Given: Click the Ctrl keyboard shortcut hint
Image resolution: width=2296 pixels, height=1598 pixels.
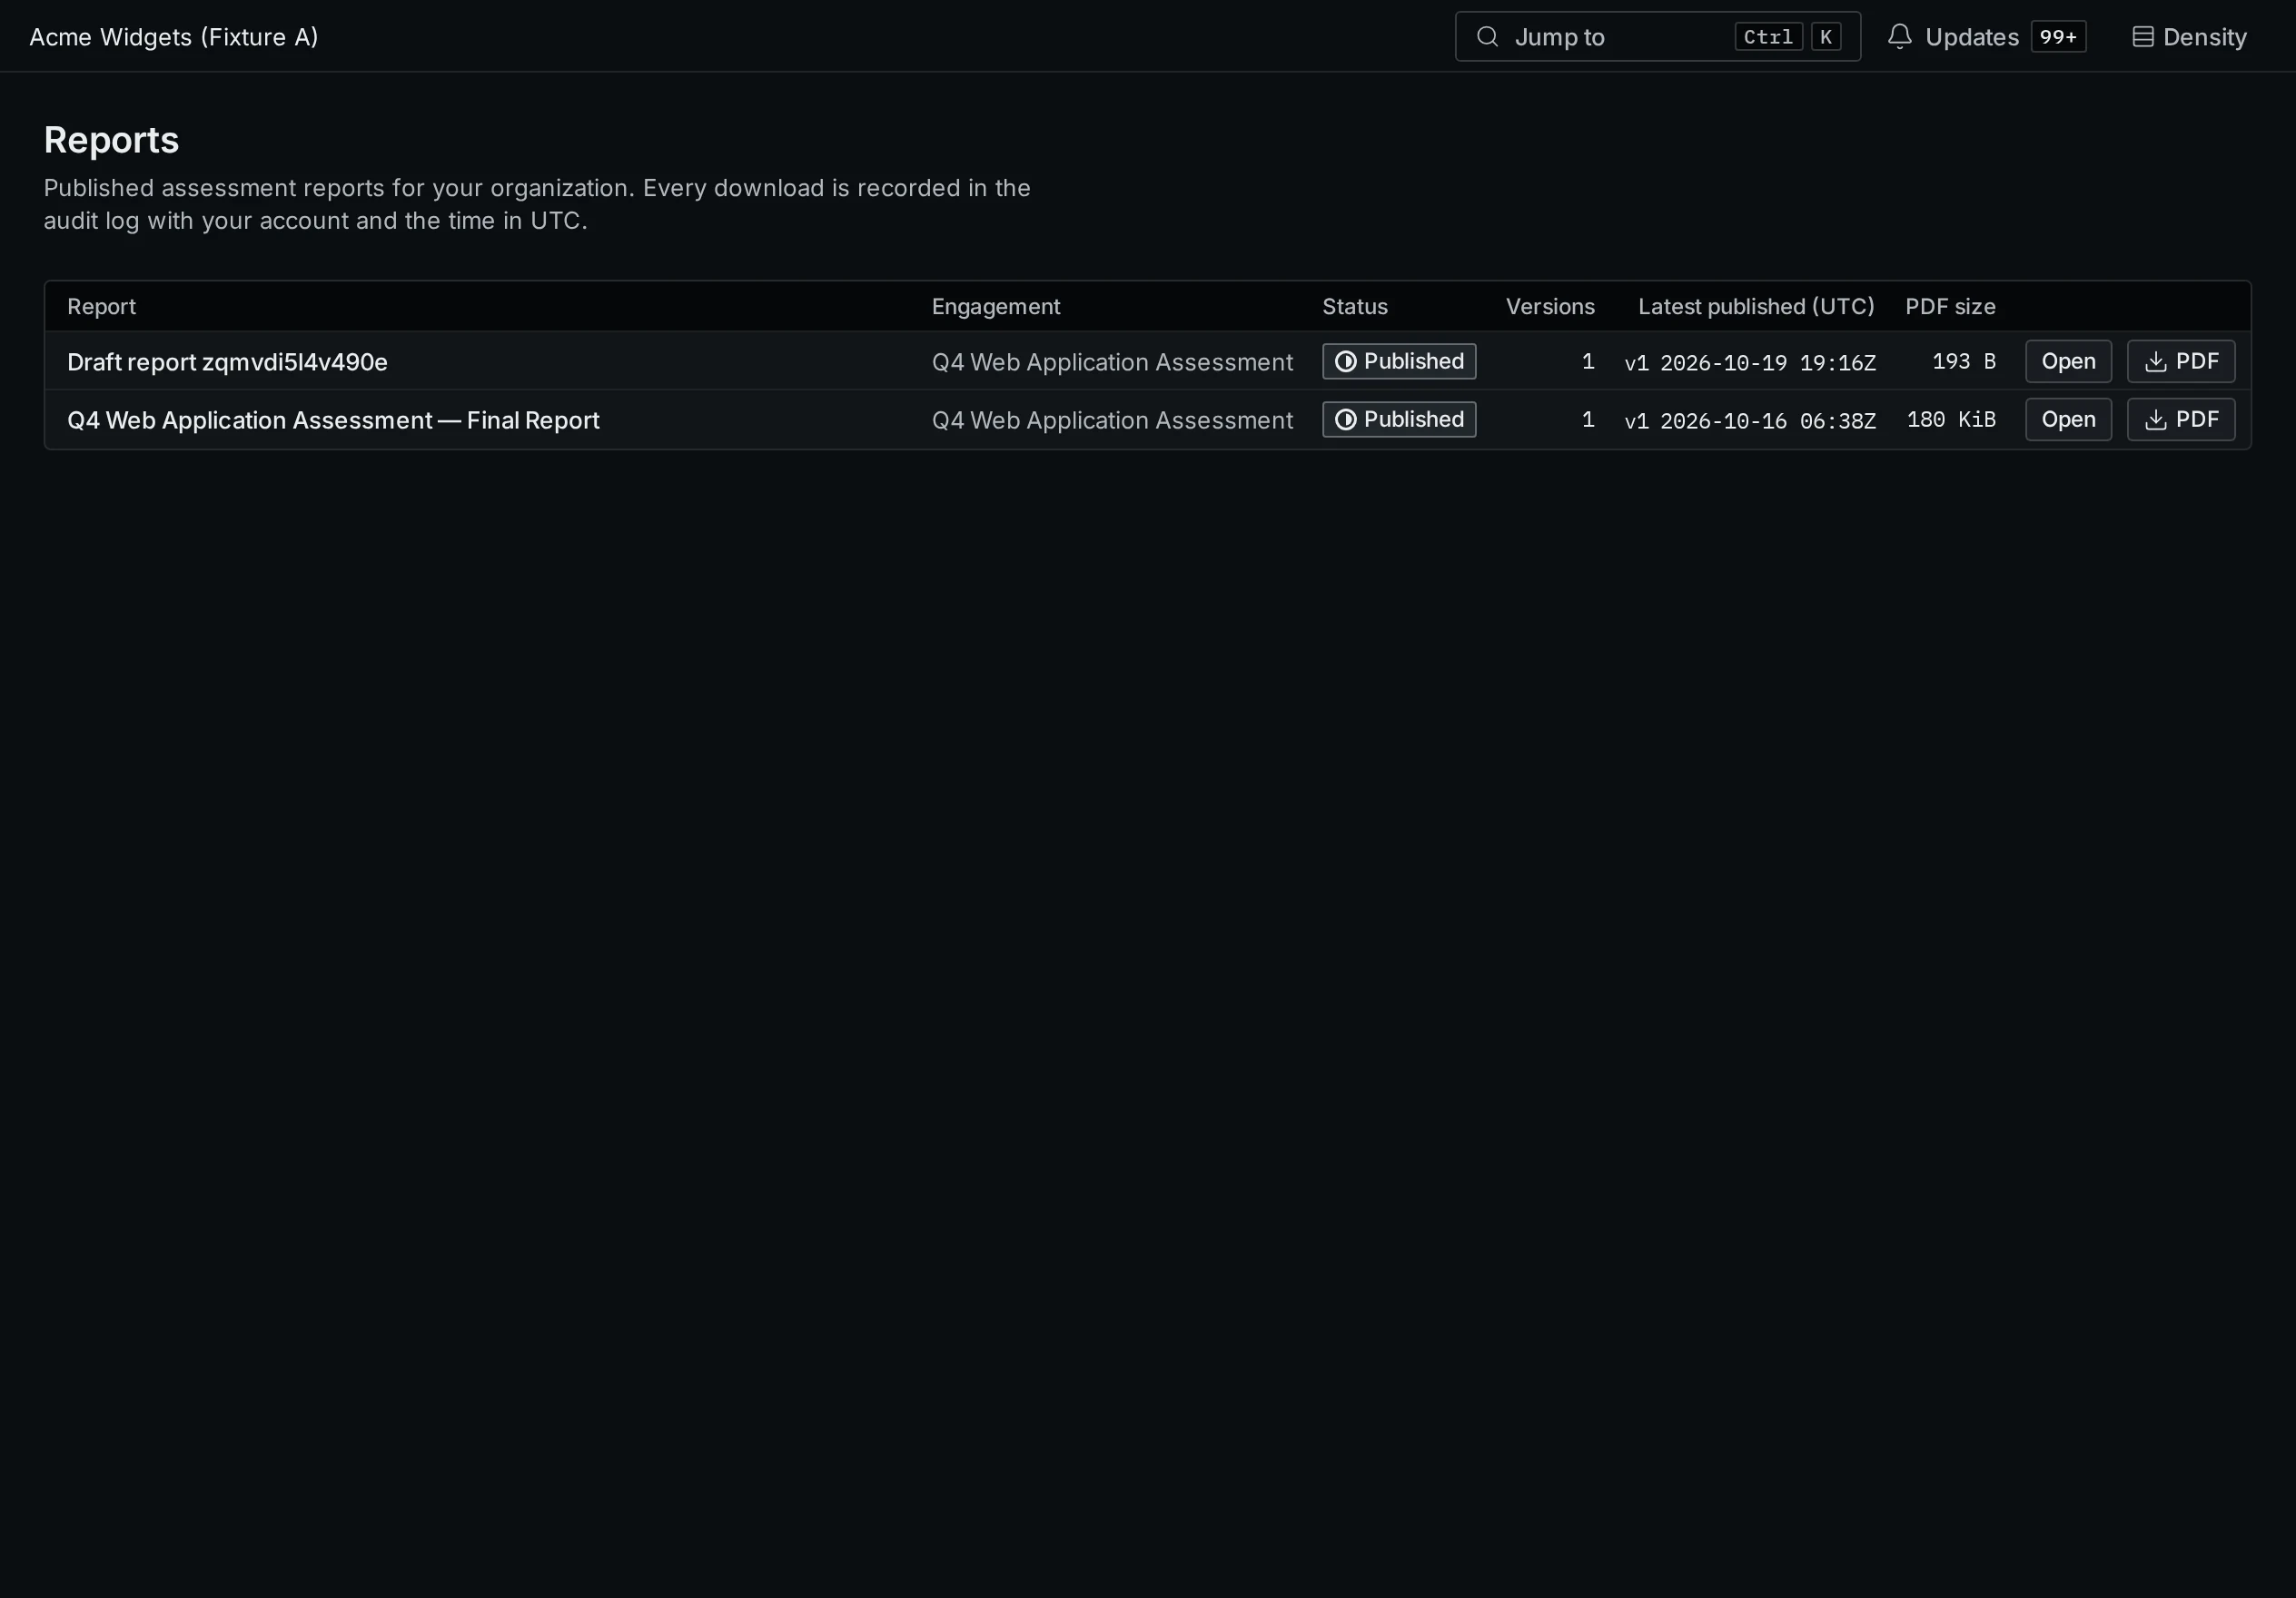Looking at the screenshot, I should coord(1768,37).
